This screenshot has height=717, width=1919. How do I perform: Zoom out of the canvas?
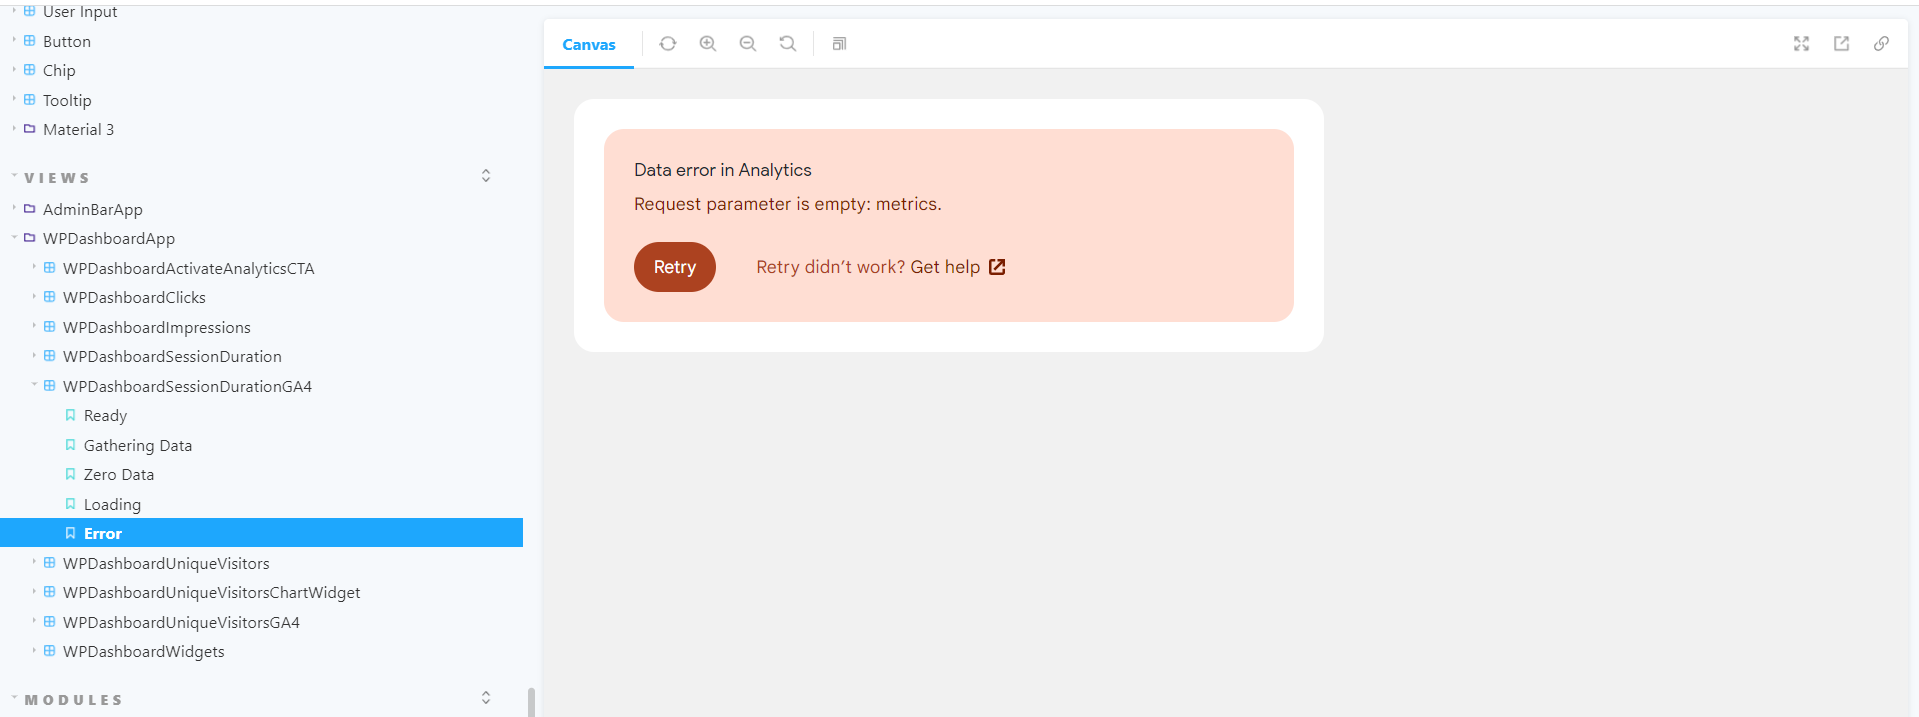tap(748, 44)
